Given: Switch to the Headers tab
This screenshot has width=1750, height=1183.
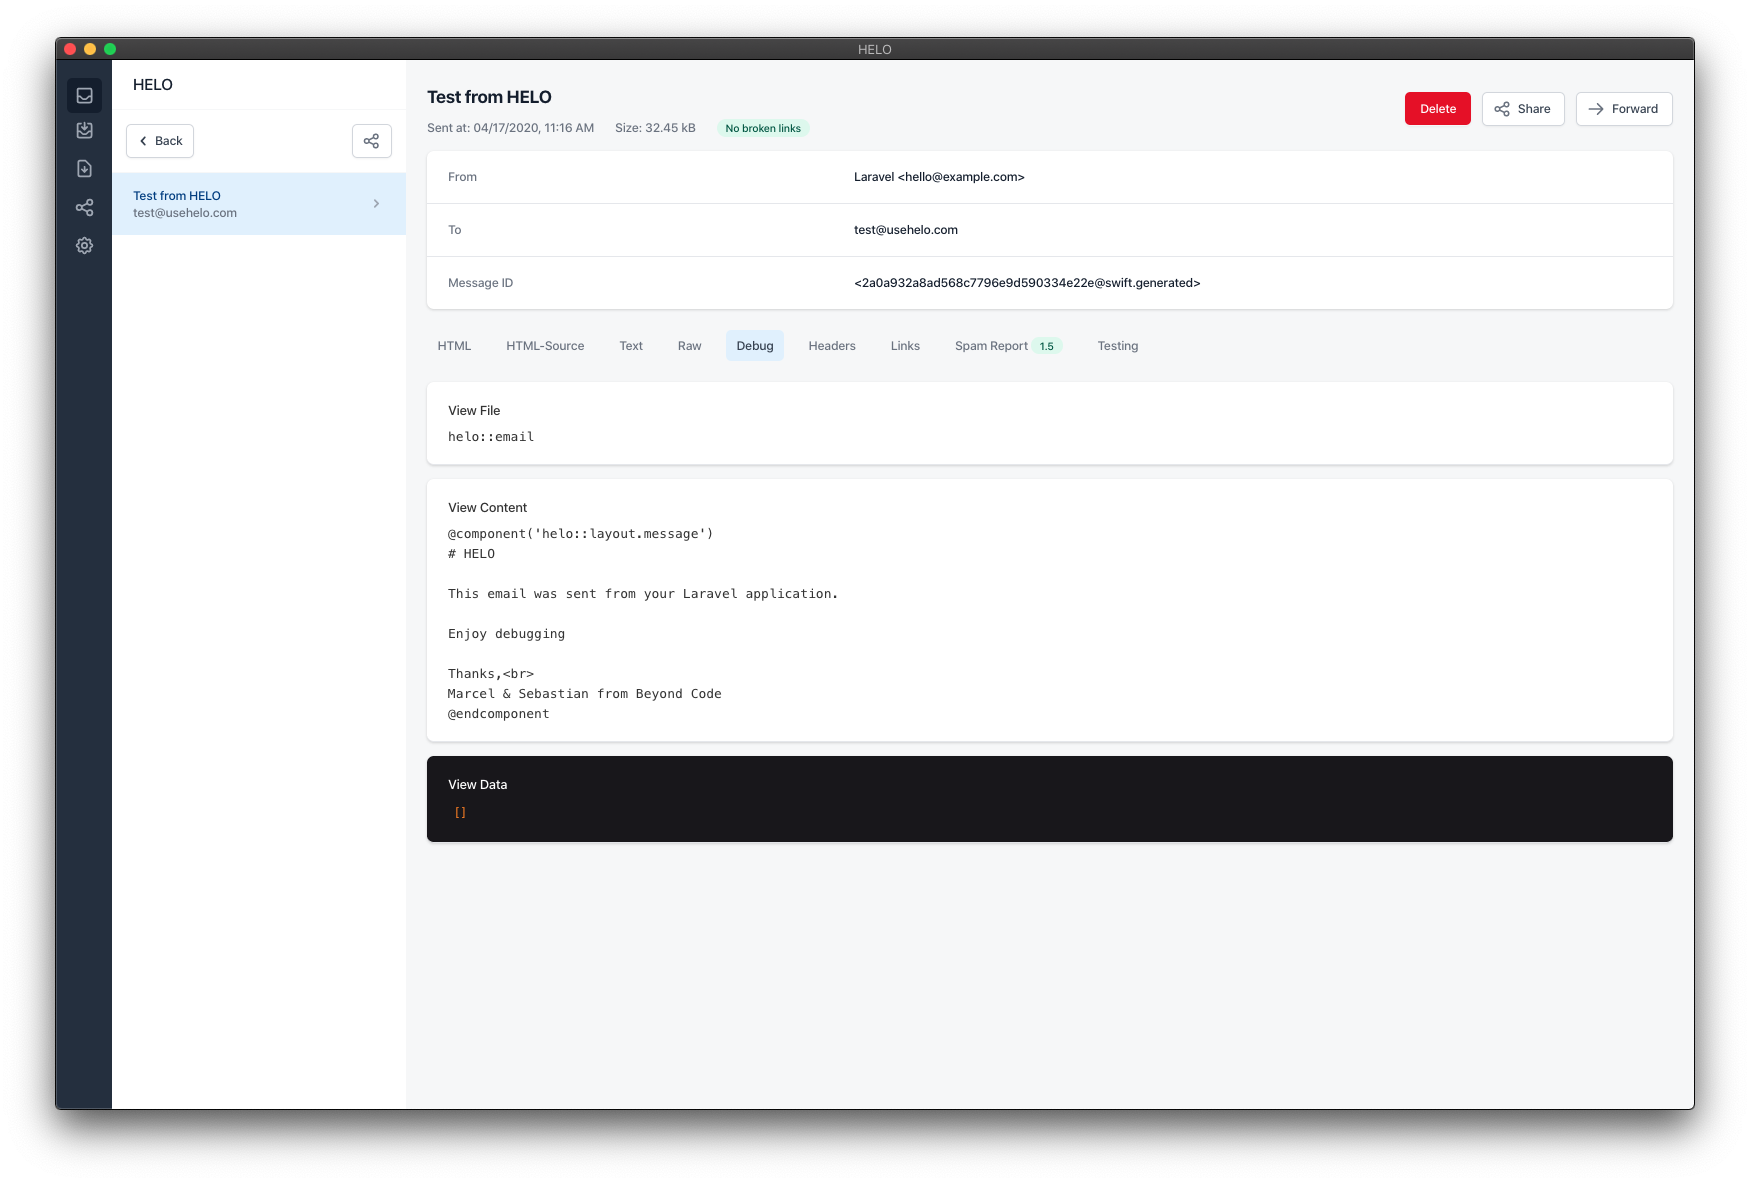Looking at the screenshot, I should [832, 346].
